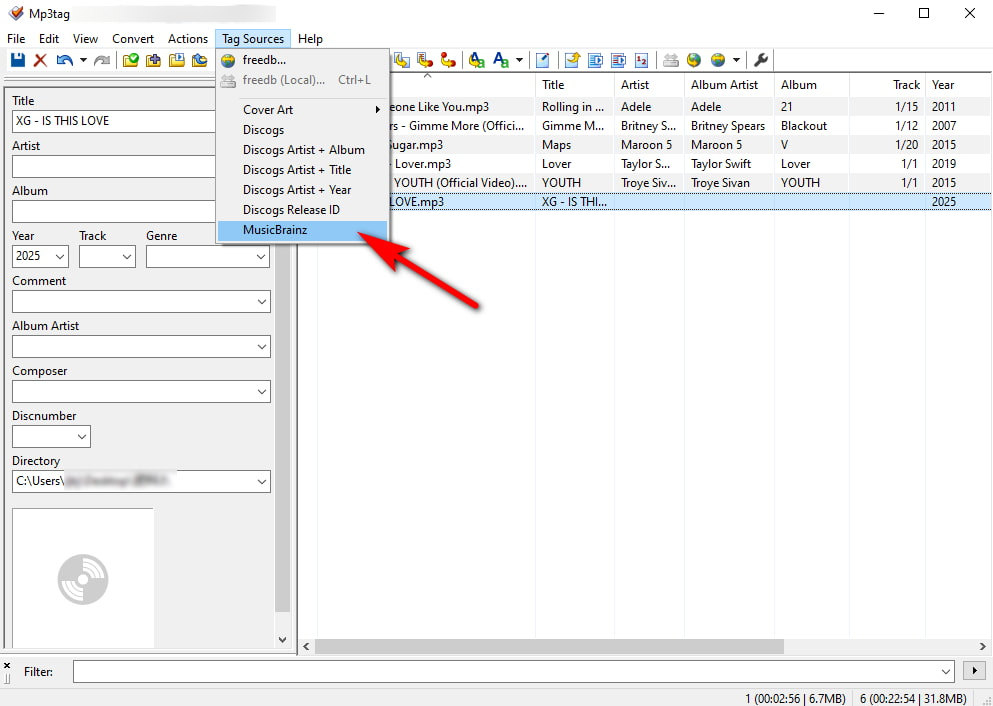
Task: Expand the Year dropdown
Action: tap(58, 257)
